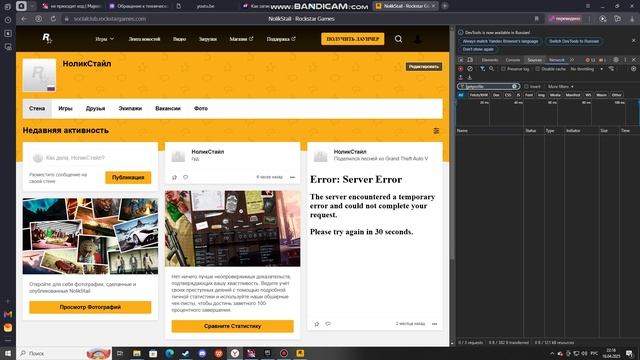Open the site search magnifier icon
The width and height of the screenshot is (640, 360).
click(398, 39)
